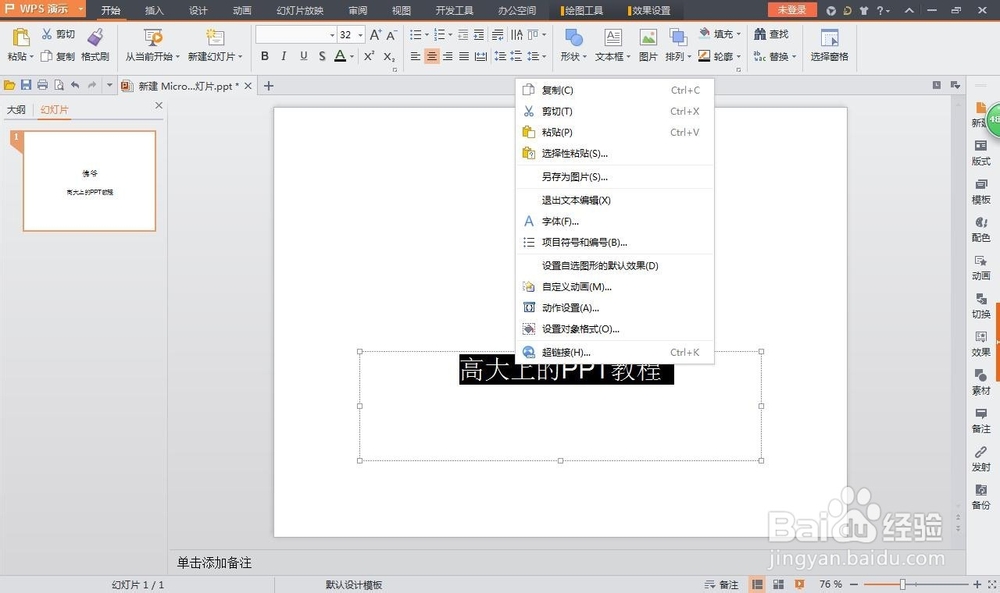Select slide 1 thumbnail in the panel
Viewport: 1000px width, 593px height.
pyautogui.click(x=88, y=180)
